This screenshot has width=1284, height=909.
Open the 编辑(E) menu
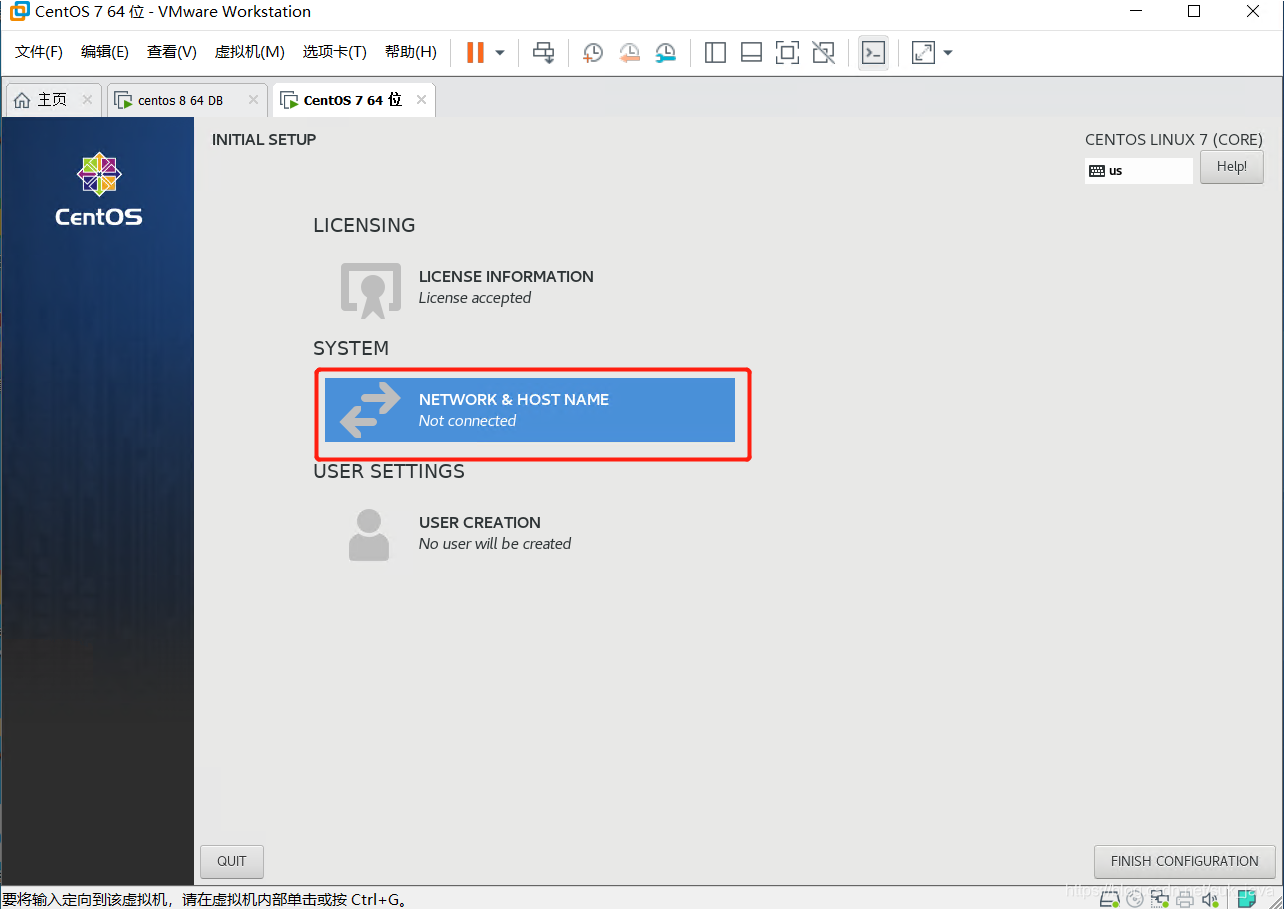pos(105,52)
